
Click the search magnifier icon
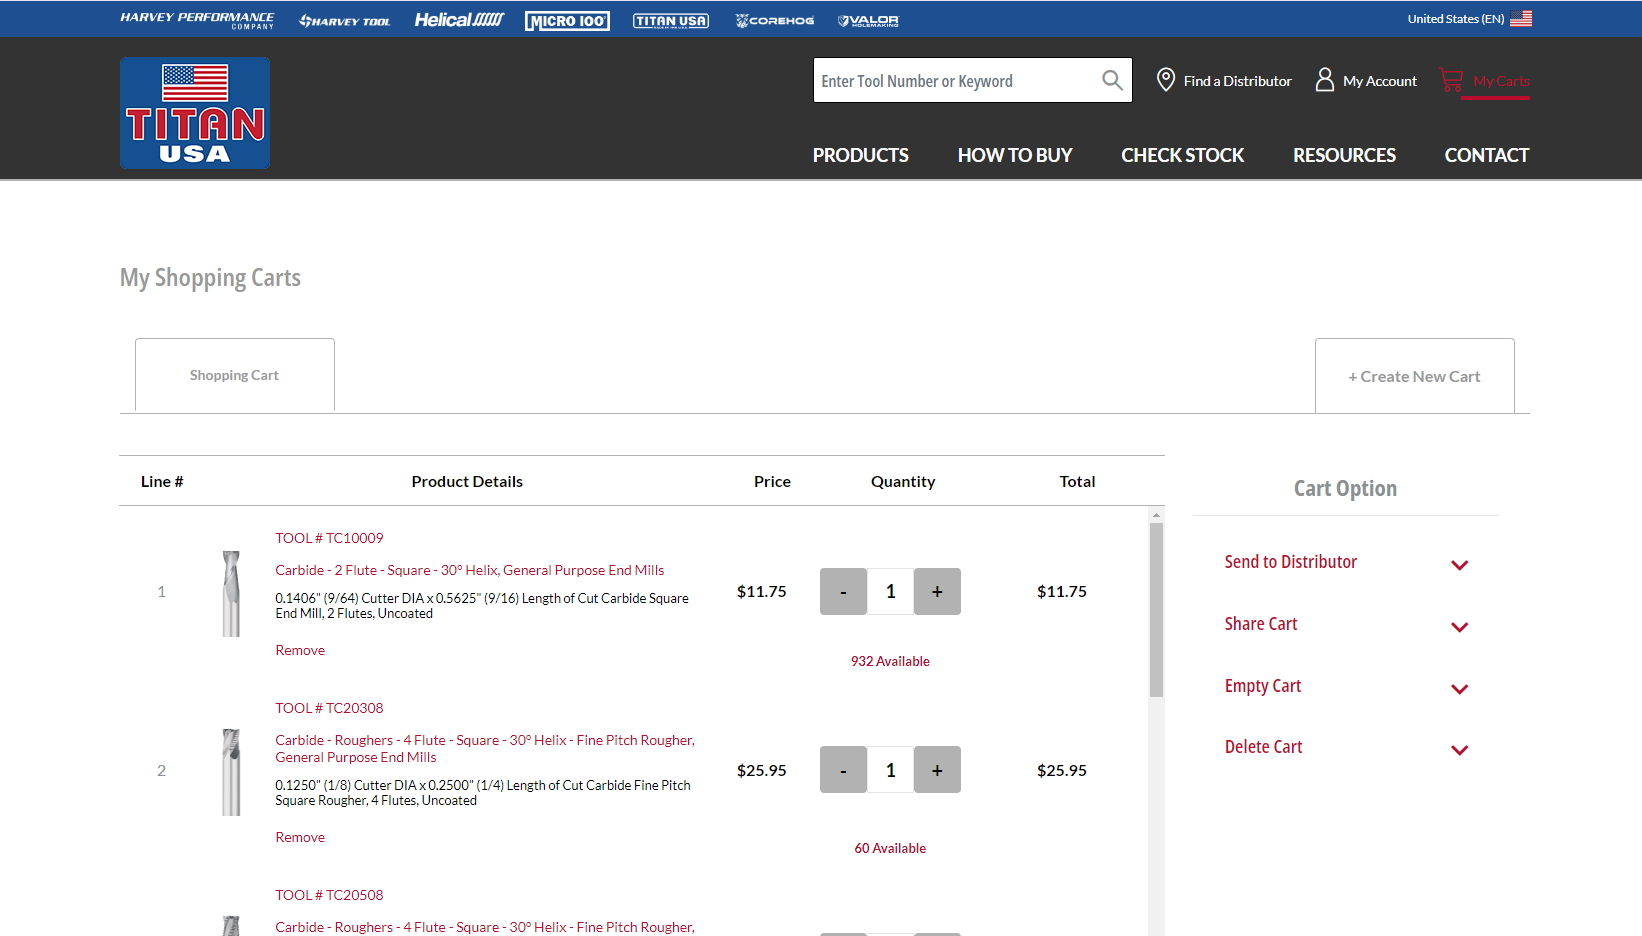coord(1111,80)
